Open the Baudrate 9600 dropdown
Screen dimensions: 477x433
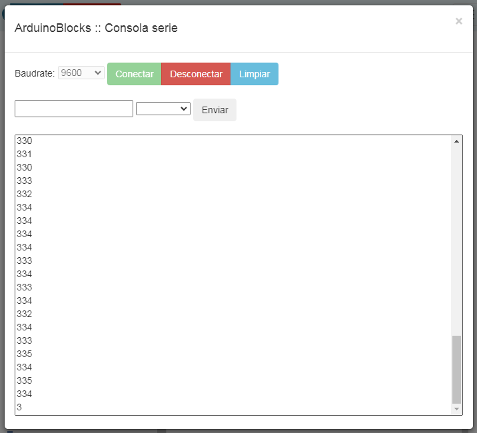click(81, 73)
